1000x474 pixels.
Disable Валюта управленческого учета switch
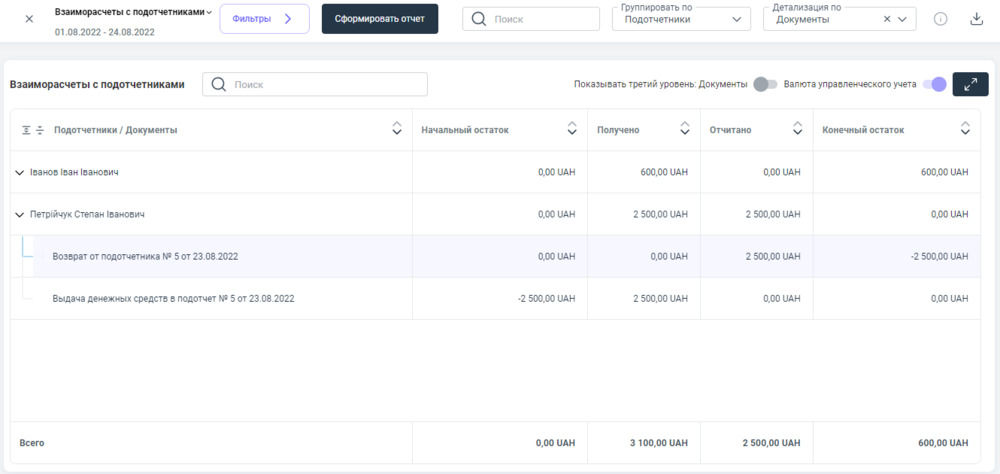(x=934, y=85)
